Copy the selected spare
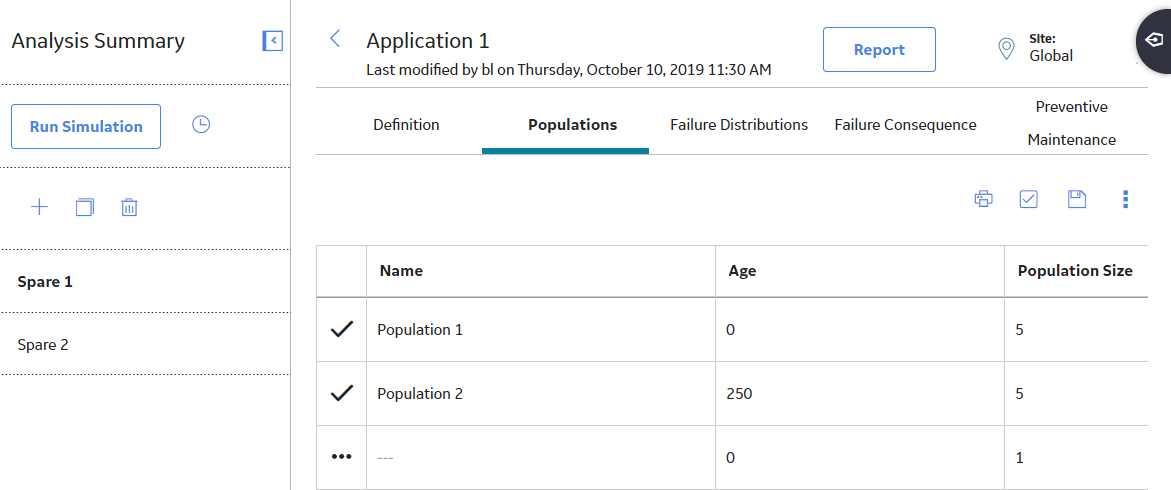 pos(84,207)
